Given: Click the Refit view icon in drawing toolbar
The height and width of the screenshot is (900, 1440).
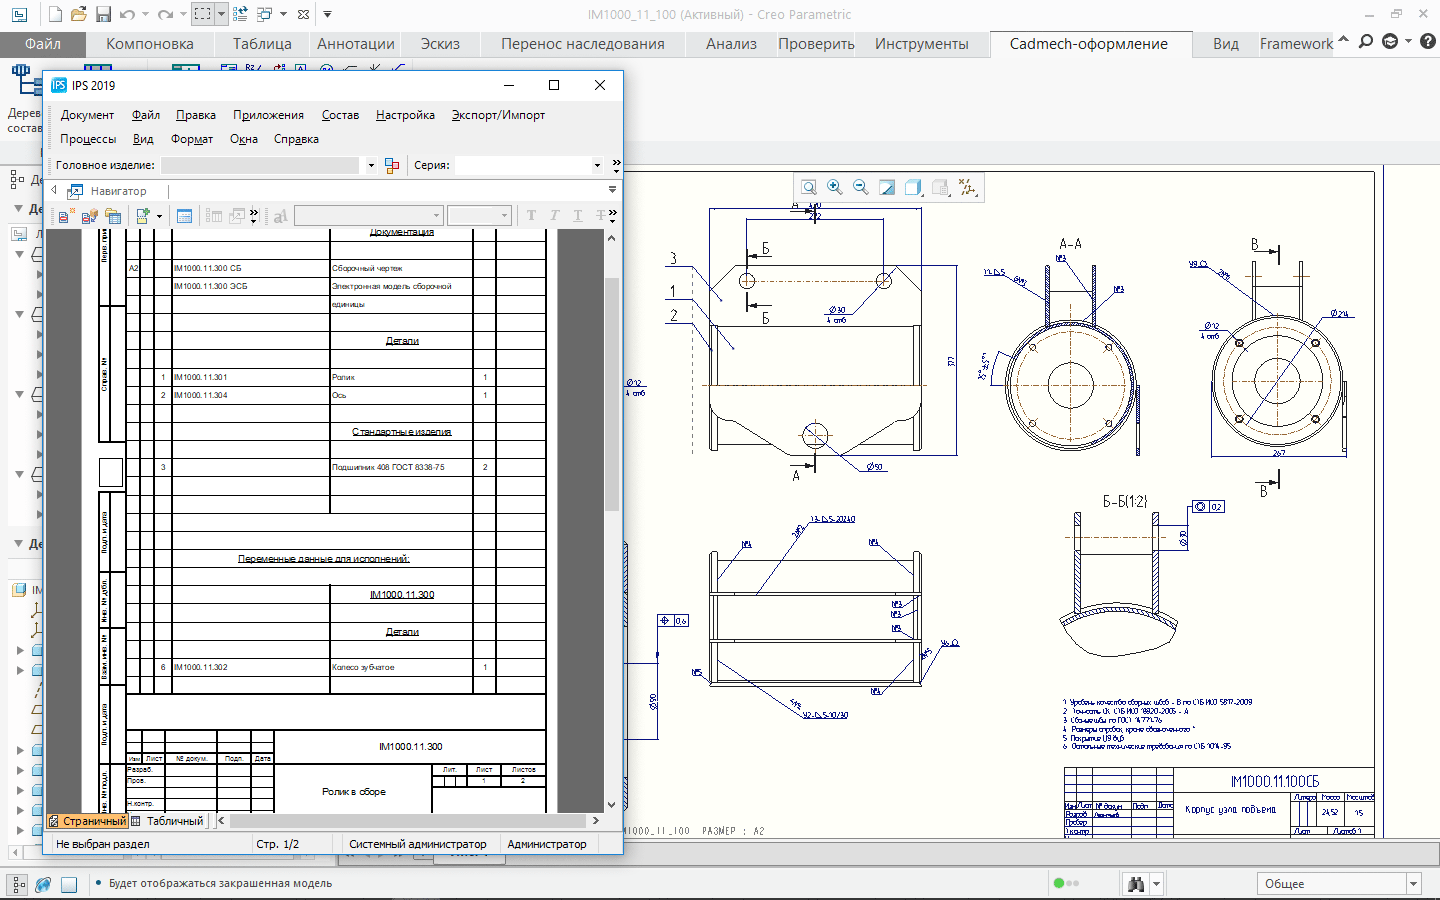Looking at the screenshot, I should coord(809,188).
